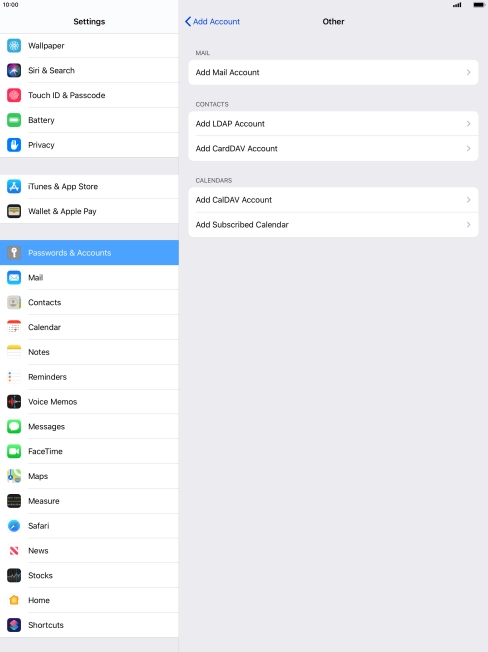Expand Add Subscribed Calendar chevron
488x652 pixels.
click(x=468, y=225)
